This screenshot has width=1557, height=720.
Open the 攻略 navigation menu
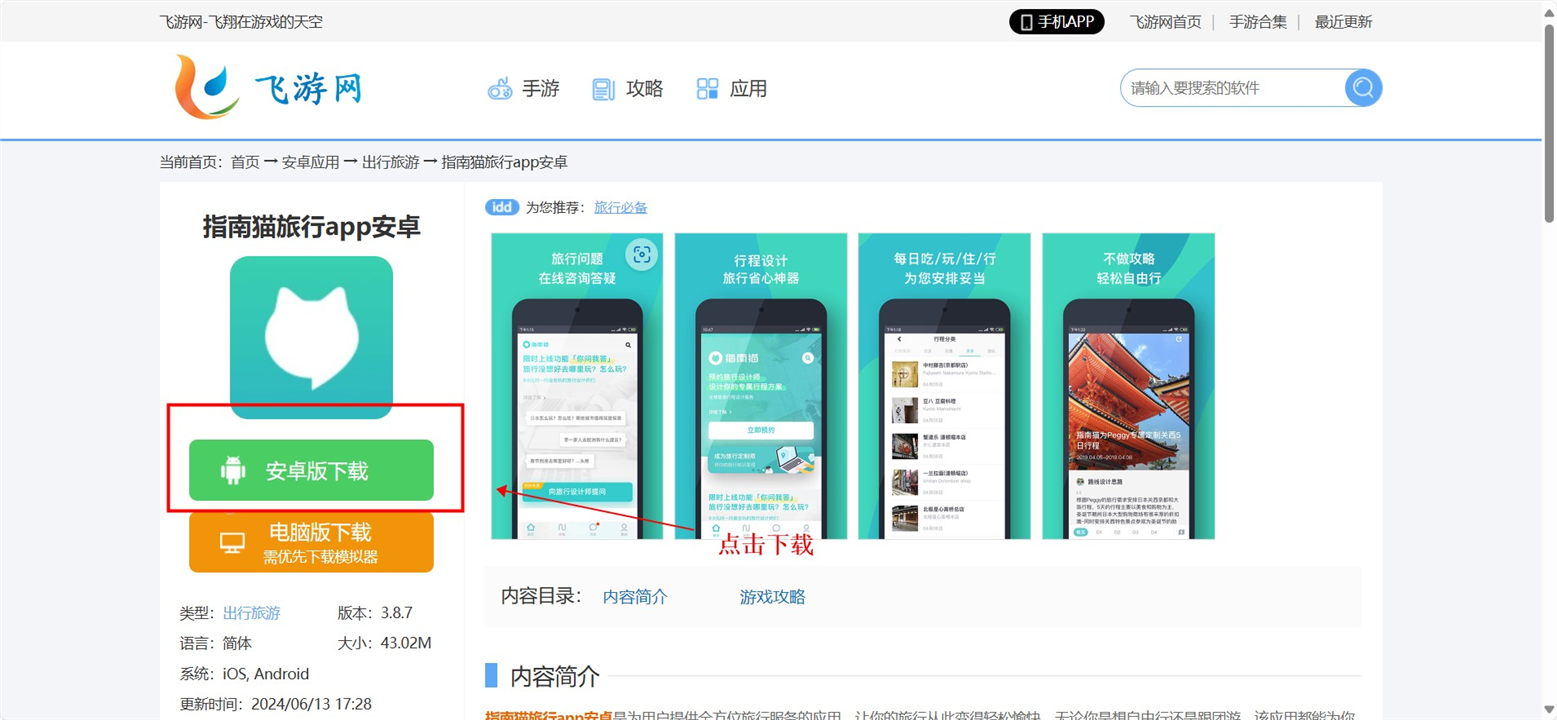coord(627,89)
